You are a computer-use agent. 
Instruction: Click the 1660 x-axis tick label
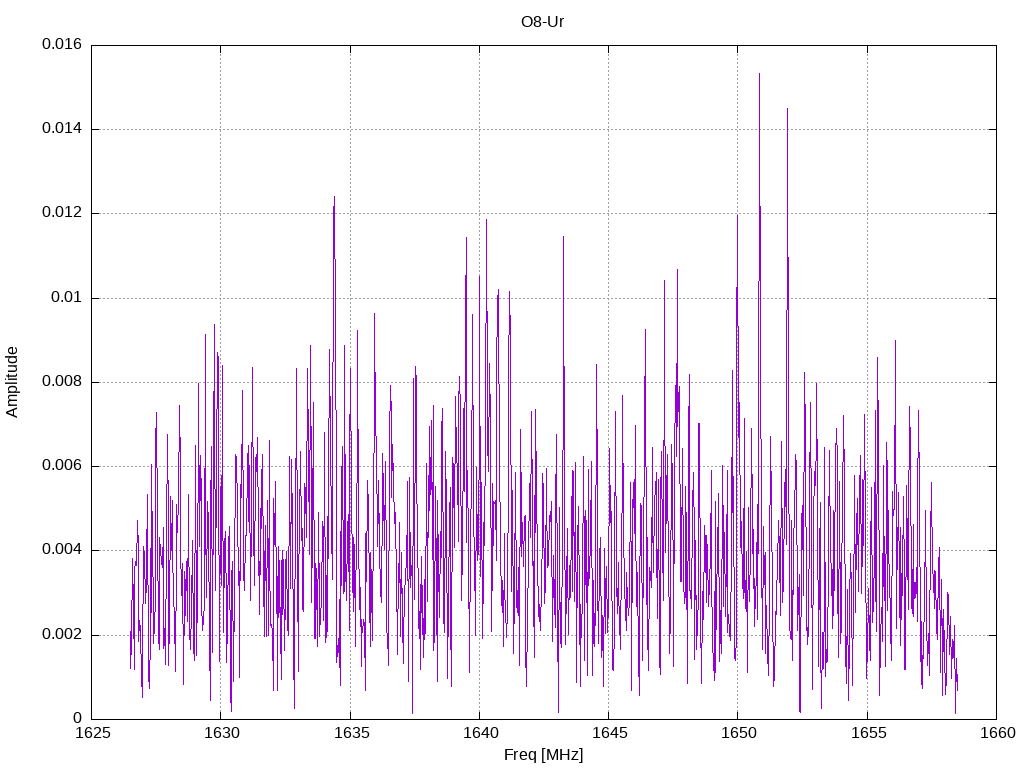[x=997, y=733]
